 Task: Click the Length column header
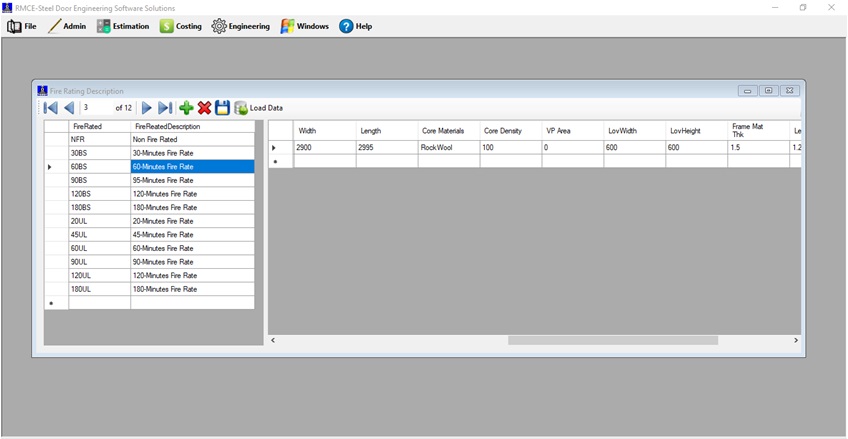(x=387, y=131)
